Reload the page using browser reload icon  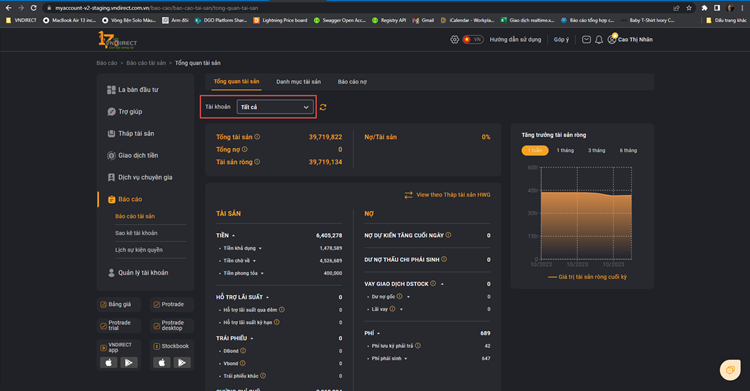[33, 8]
